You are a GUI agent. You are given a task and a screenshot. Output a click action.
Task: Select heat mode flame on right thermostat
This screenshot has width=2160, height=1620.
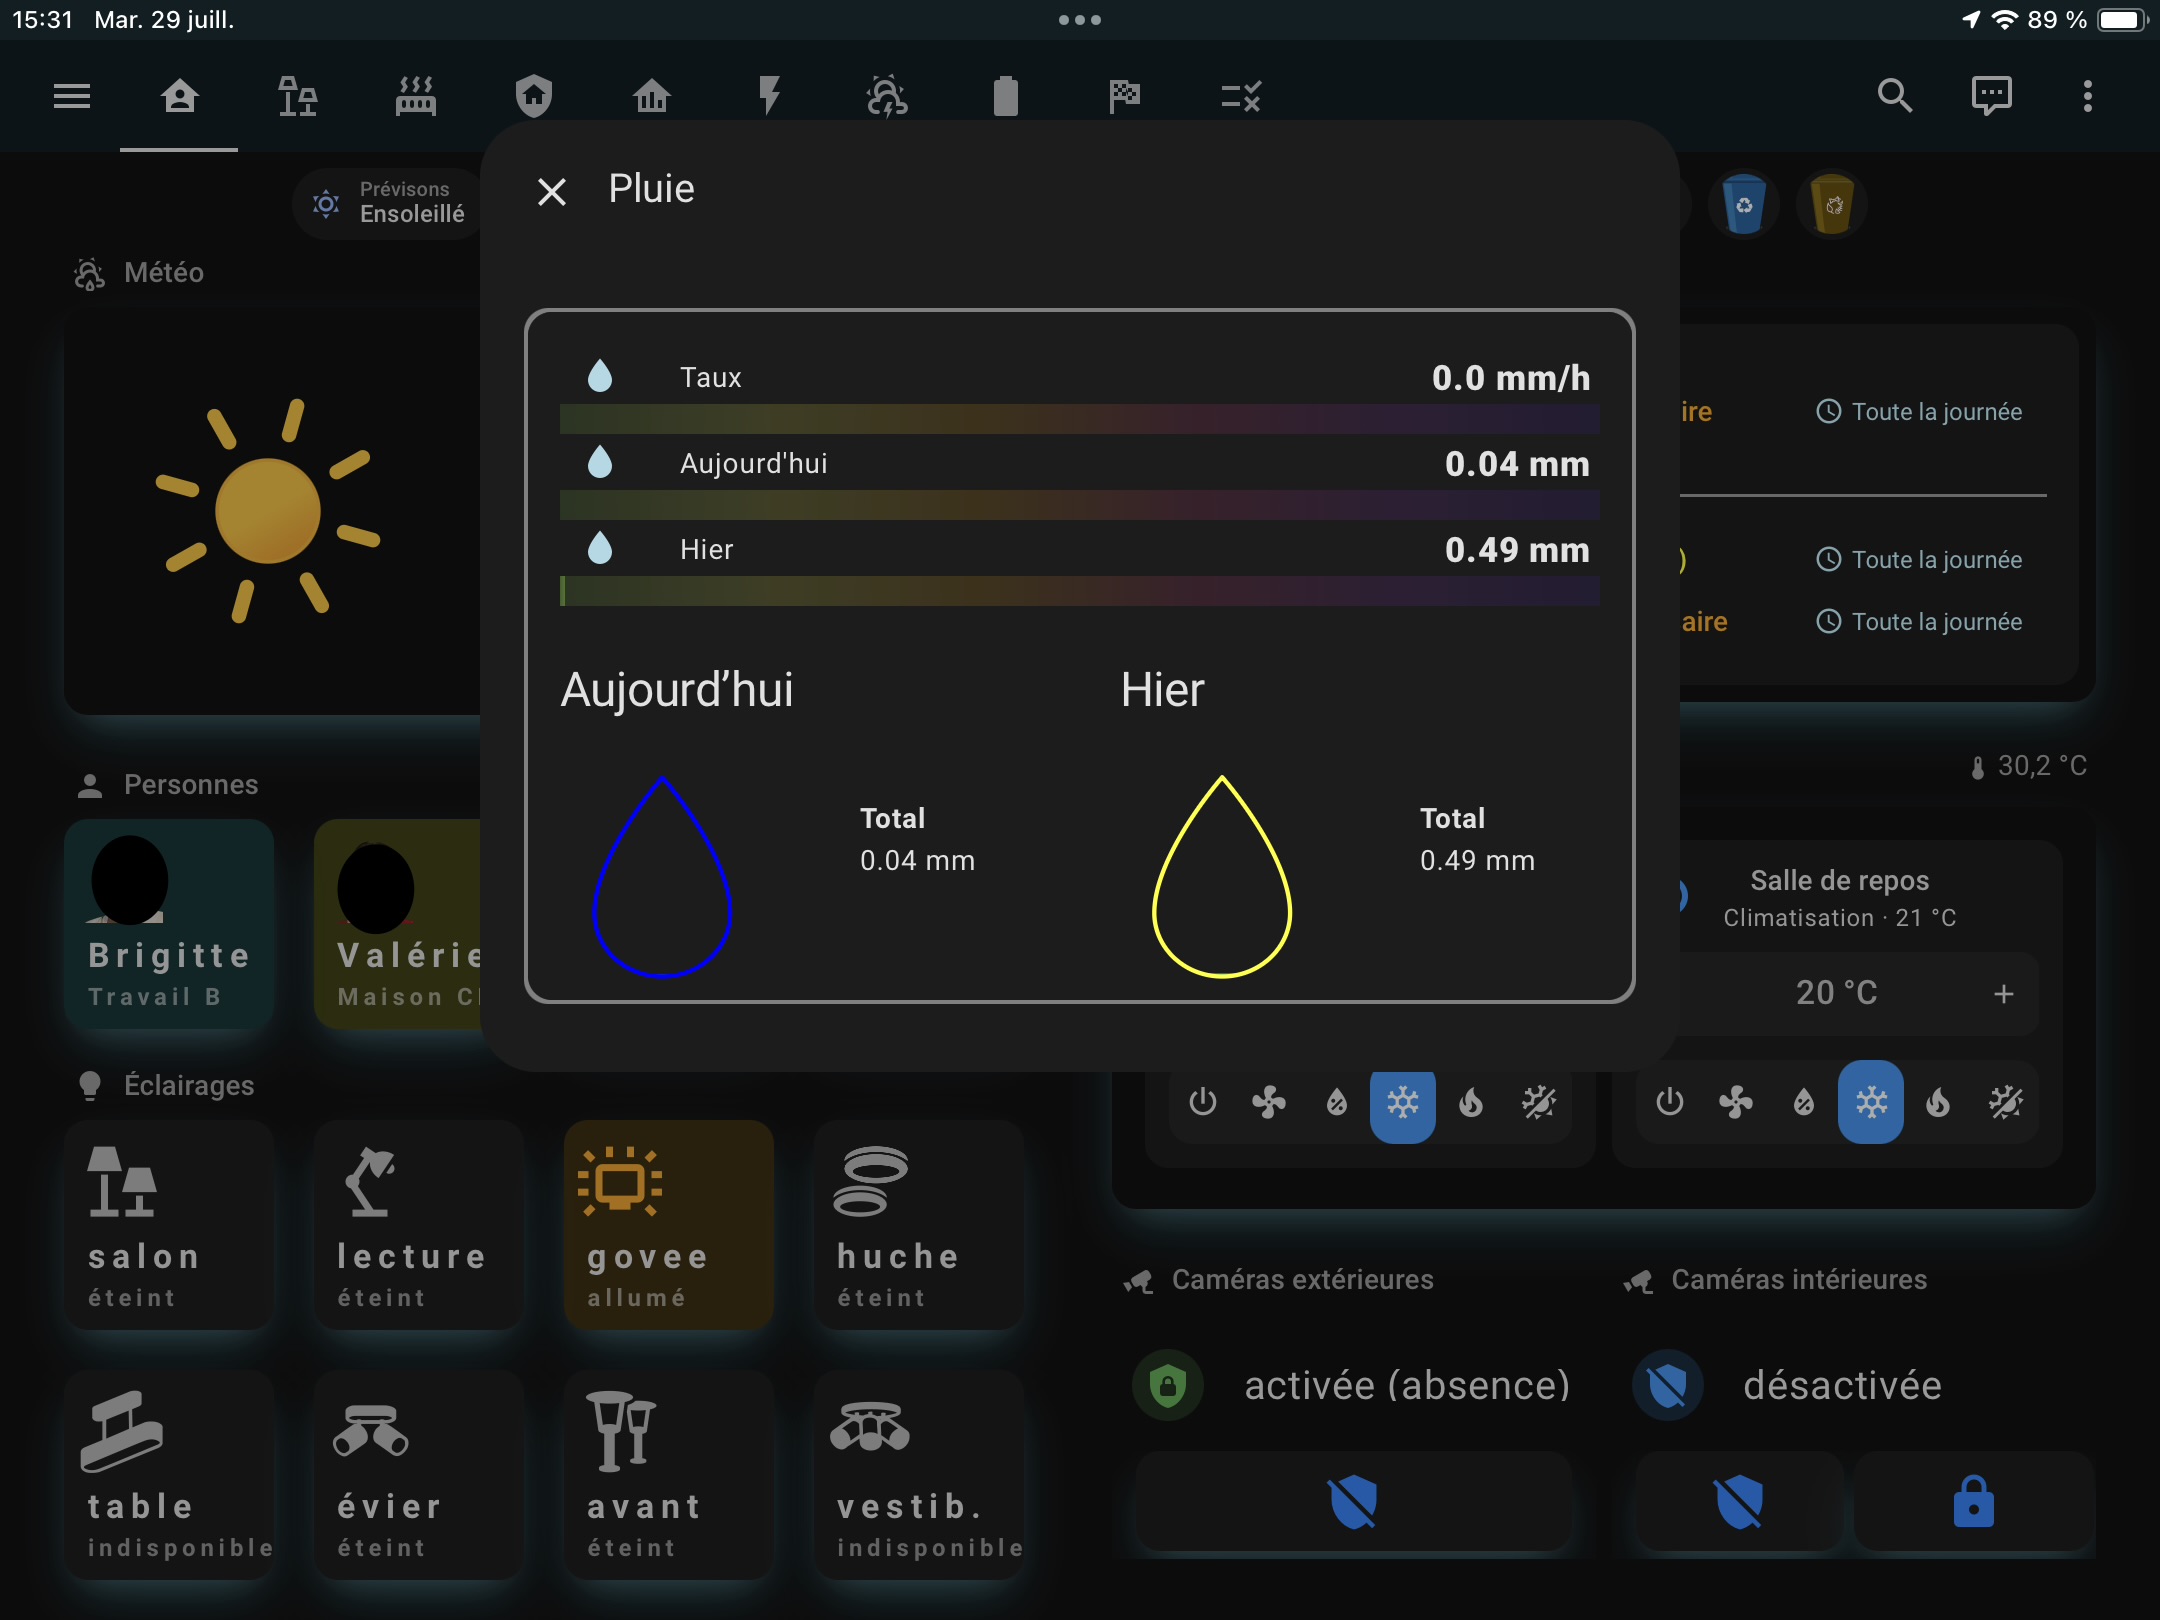point(1938,1103)
